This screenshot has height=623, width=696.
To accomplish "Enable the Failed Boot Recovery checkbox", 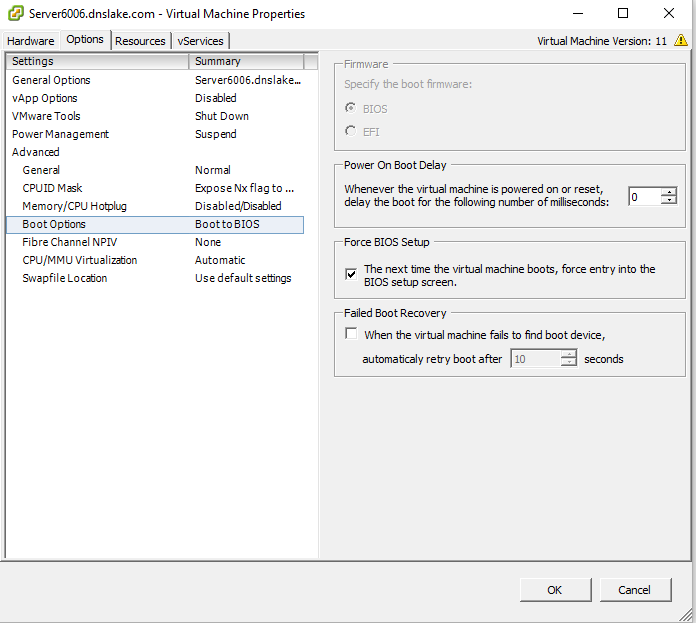I will pyautogui.click(x=351, y=335).
